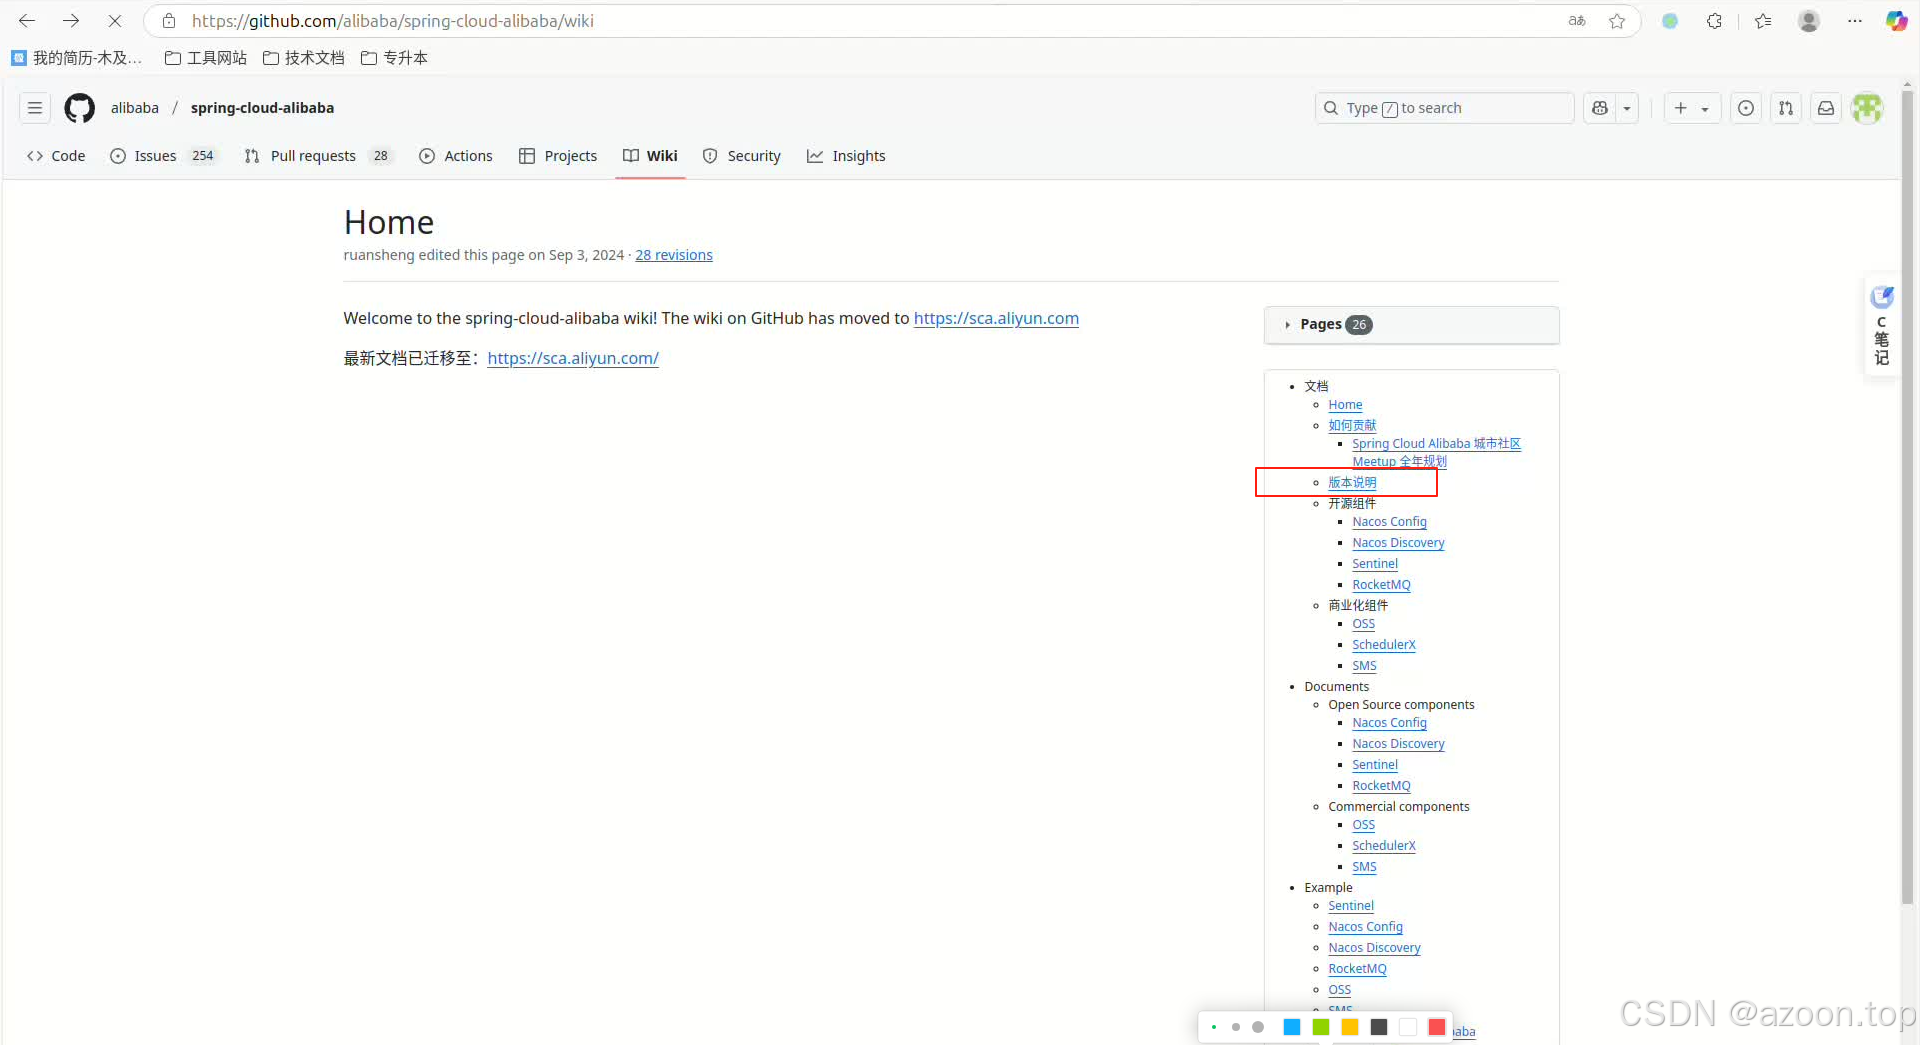The width and height of the screenshot is (1920, 1045).
Task: Open Nacos Config under 开源组件
Action: 1389,522
